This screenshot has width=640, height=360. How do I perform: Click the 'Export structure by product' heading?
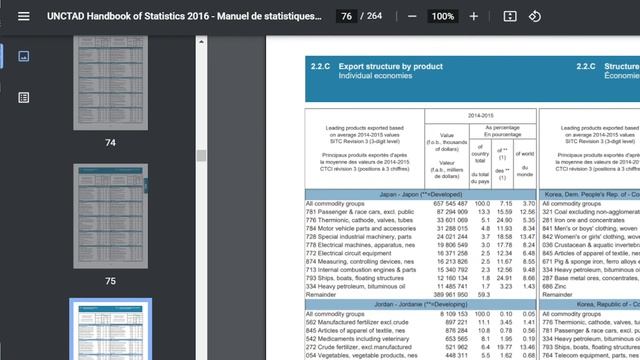click(x=391, y=66)
